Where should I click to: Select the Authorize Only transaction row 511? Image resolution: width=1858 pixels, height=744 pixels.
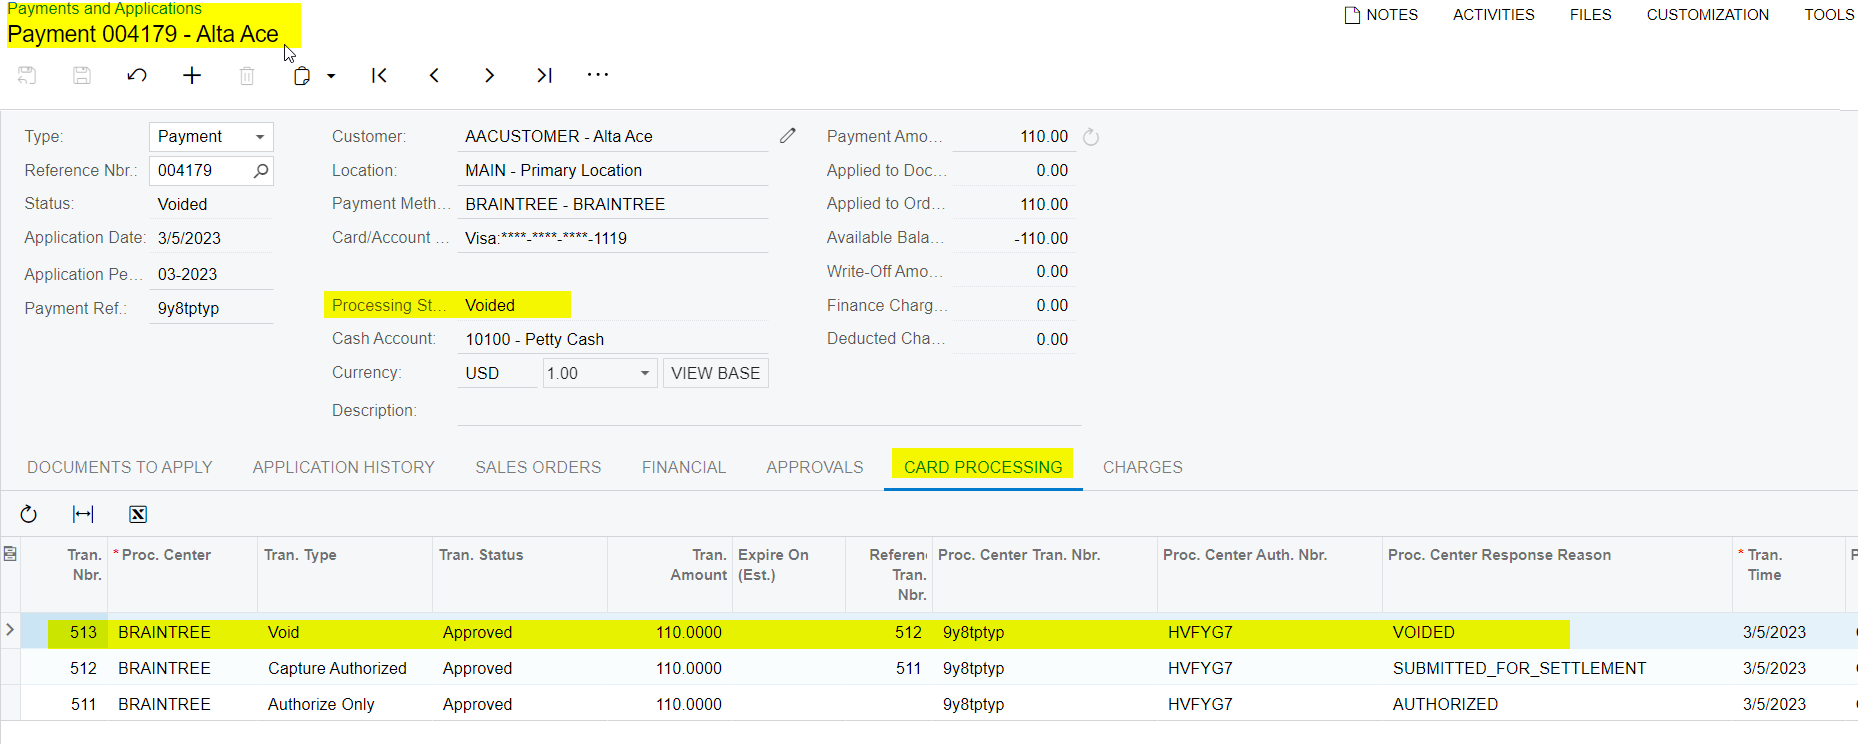tap(930, 704)
